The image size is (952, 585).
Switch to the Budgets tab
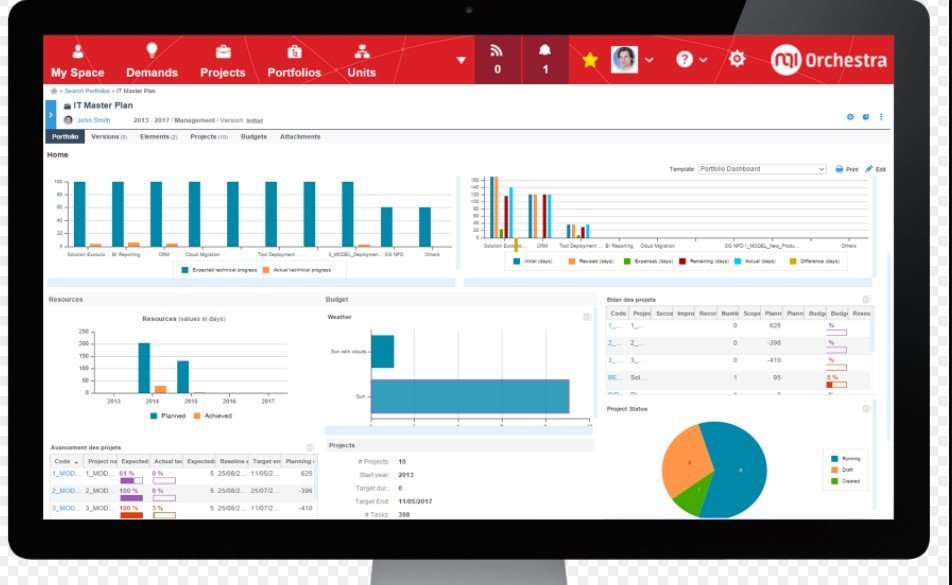click(x=254, y=137)
